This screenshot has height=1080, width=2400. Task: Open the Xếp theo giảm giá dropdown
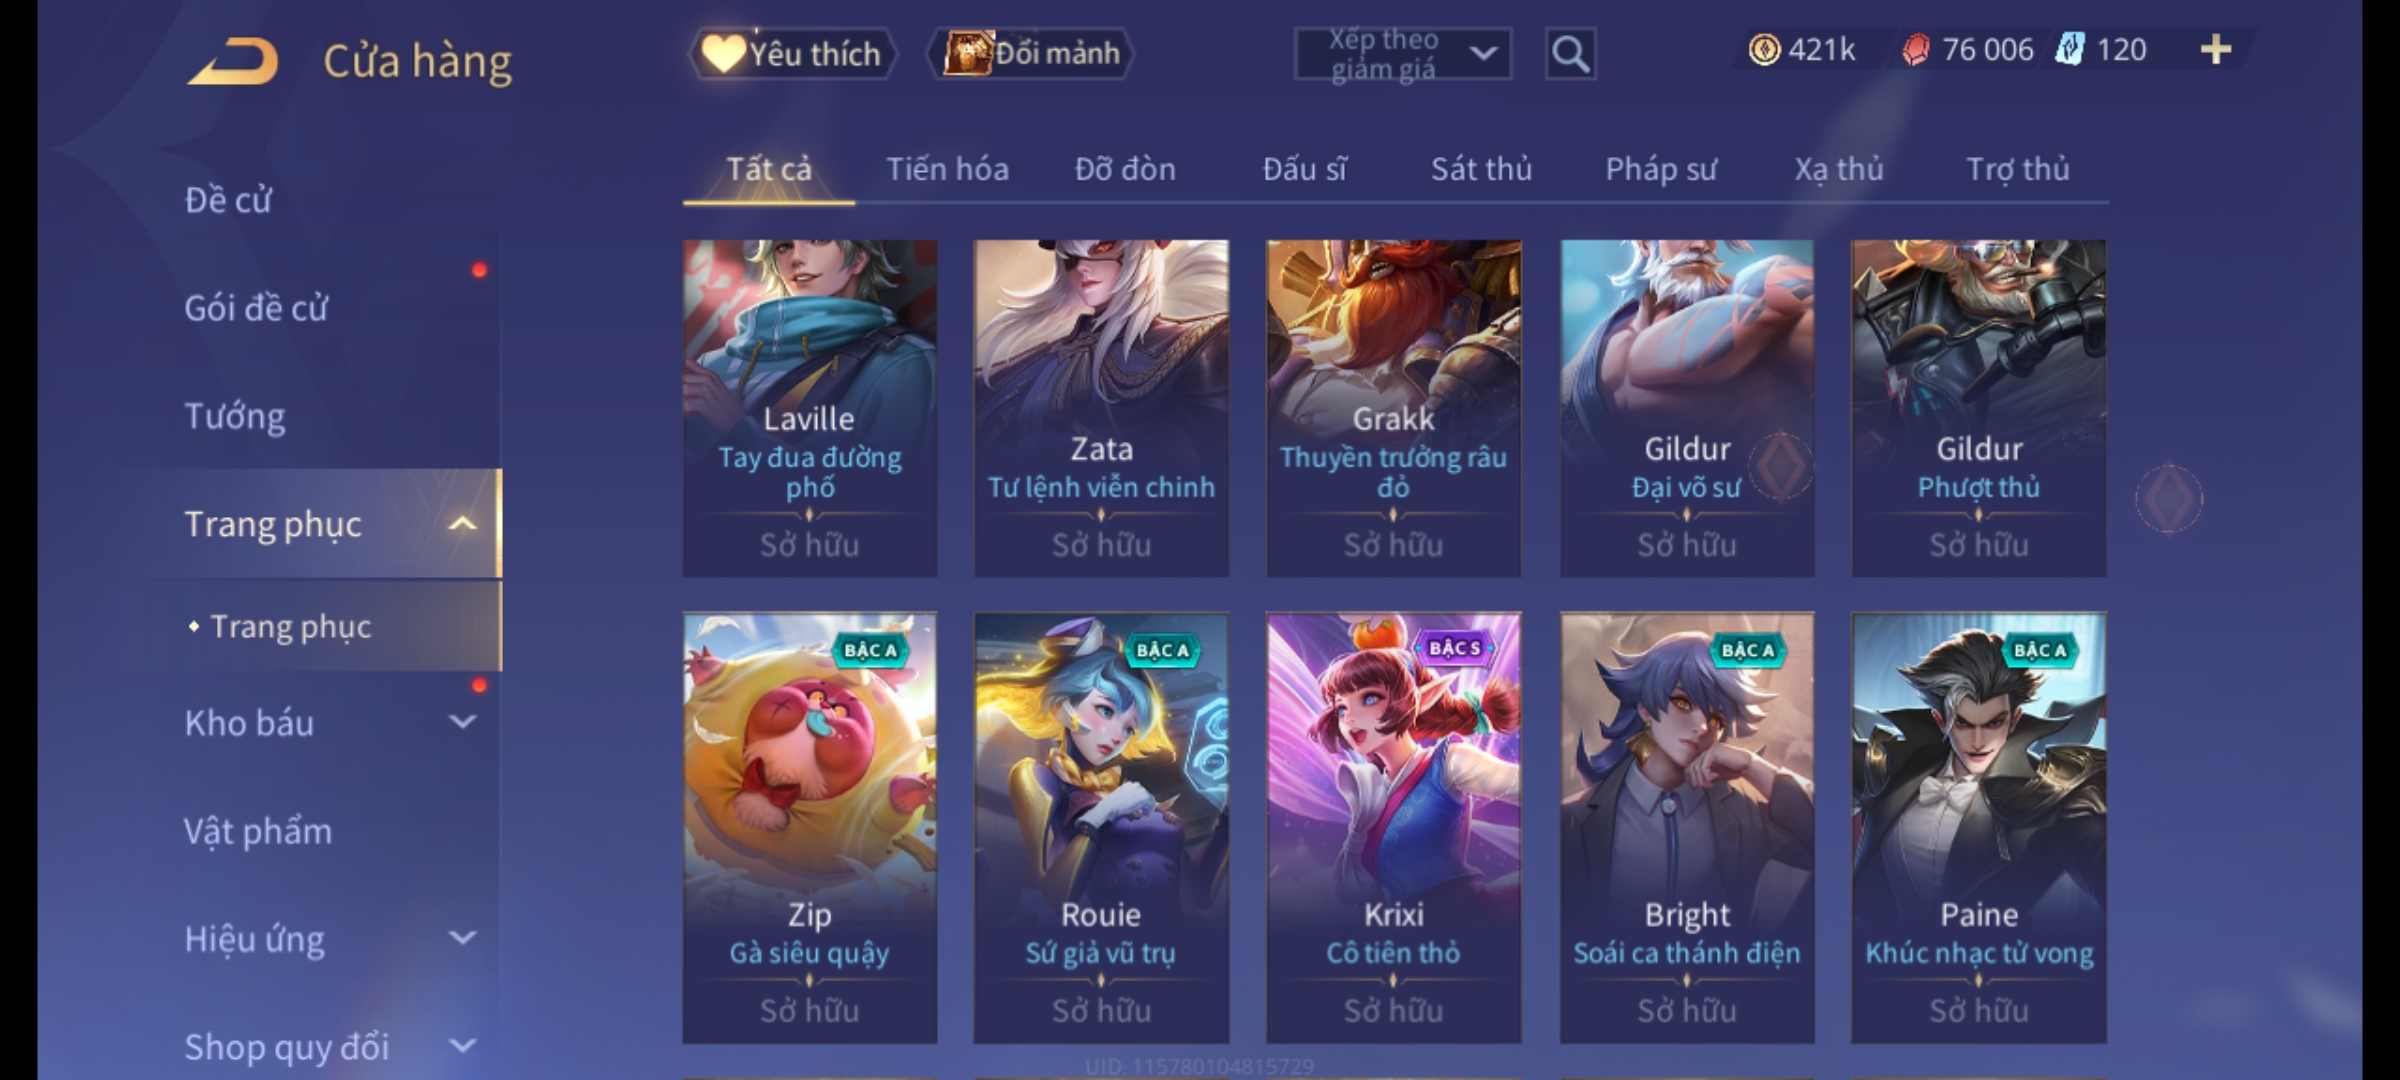(1402, 54)
